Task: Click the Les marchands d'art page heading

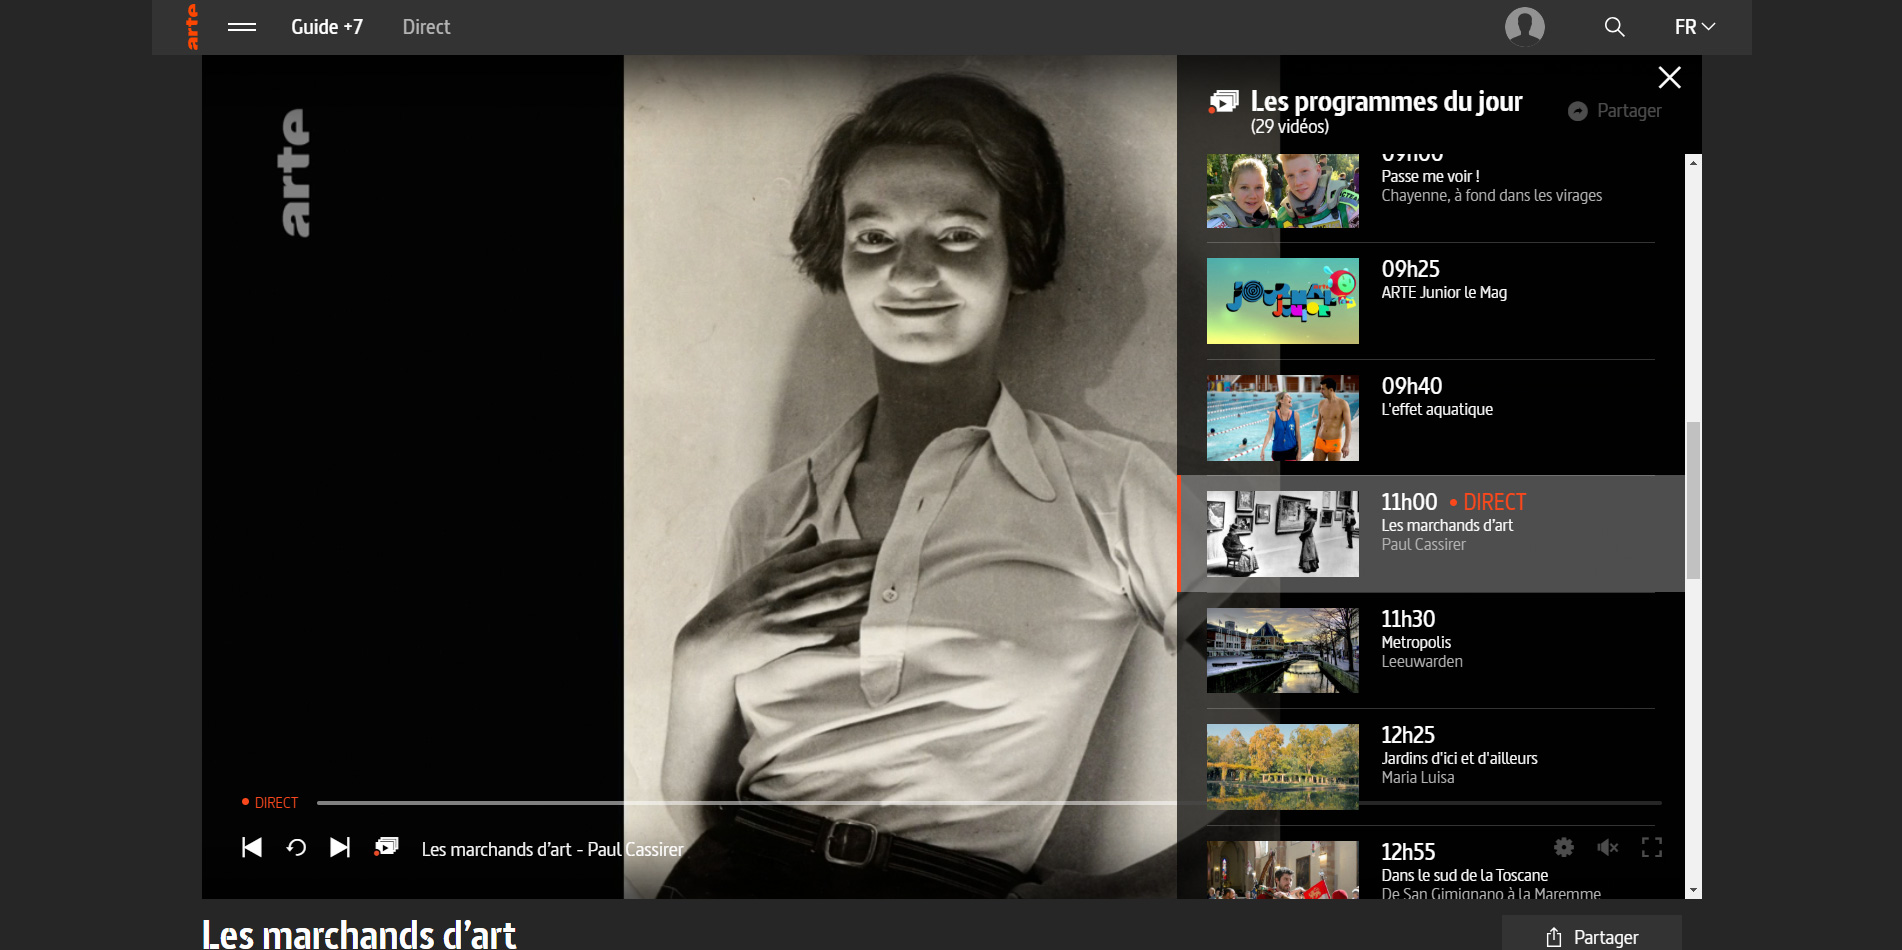Action: (x=359, y=935)
